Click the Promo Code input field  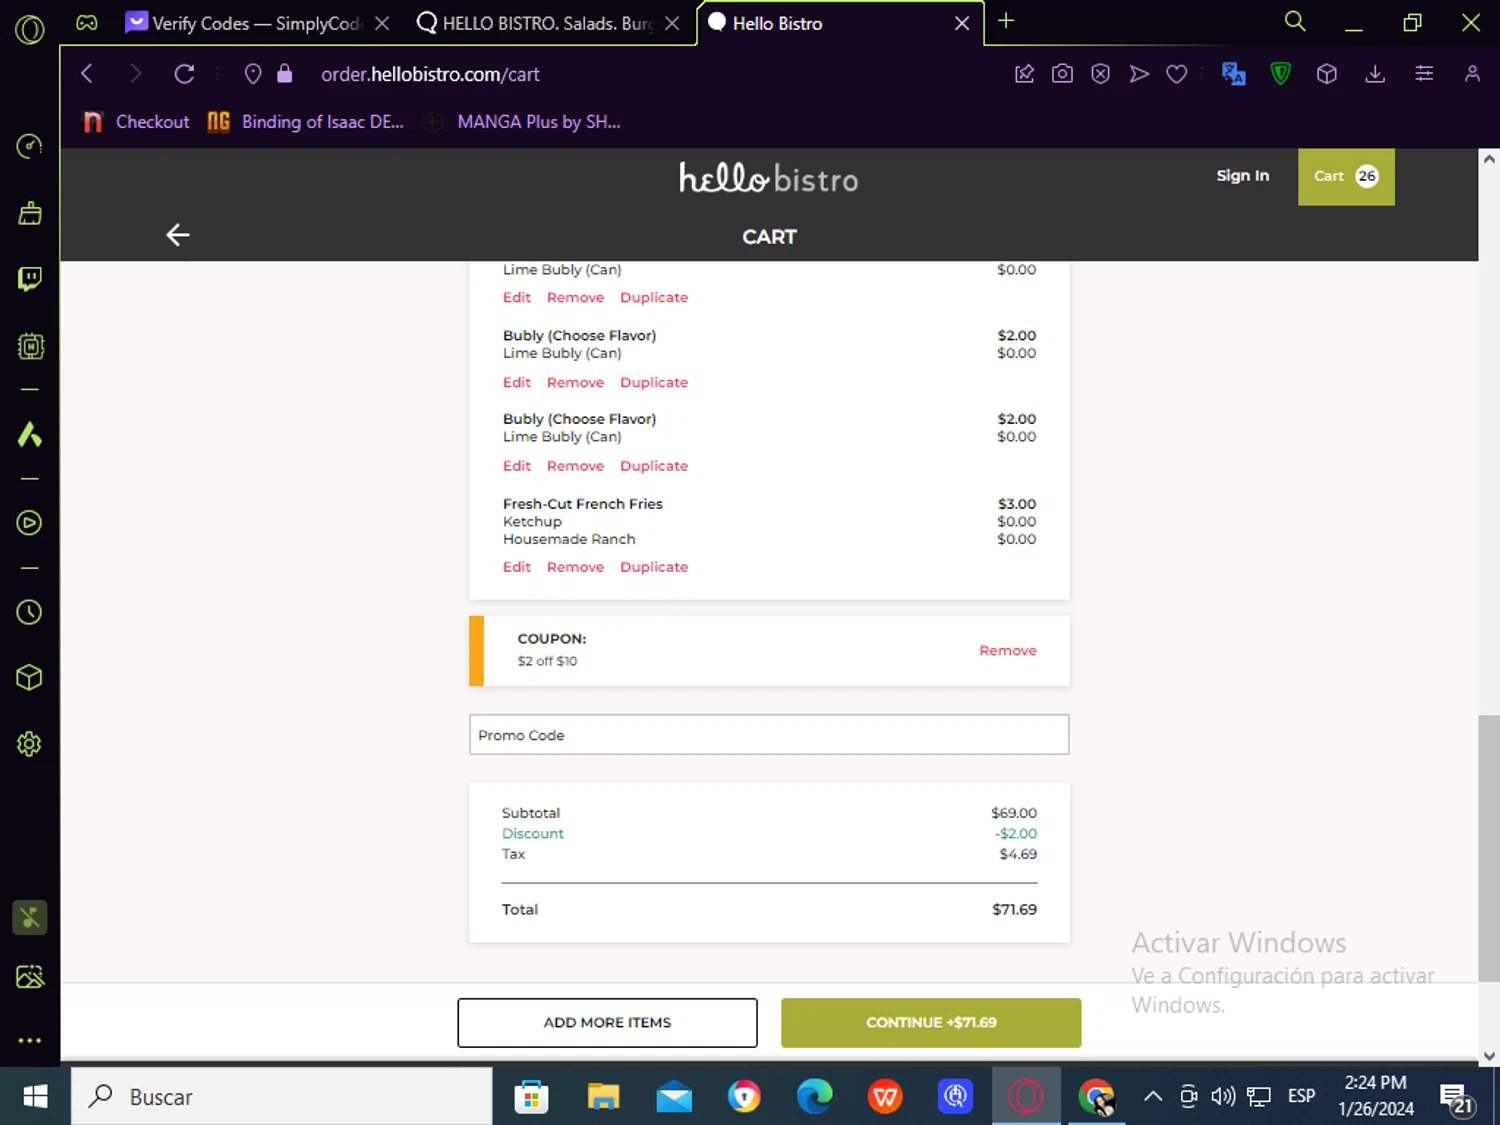(769, 735)
